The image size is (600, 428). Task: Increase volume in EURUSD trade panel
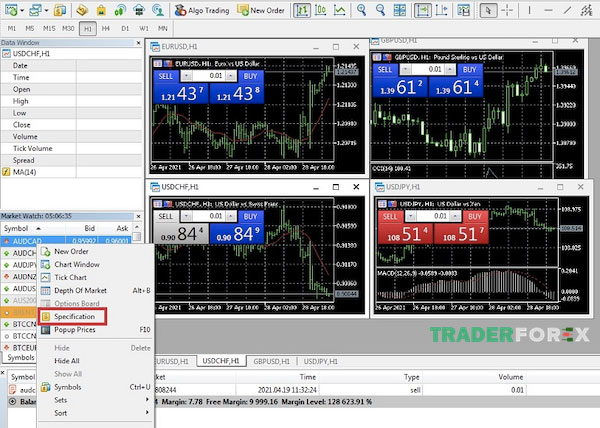pyautogui.click(x=230, y=76)
